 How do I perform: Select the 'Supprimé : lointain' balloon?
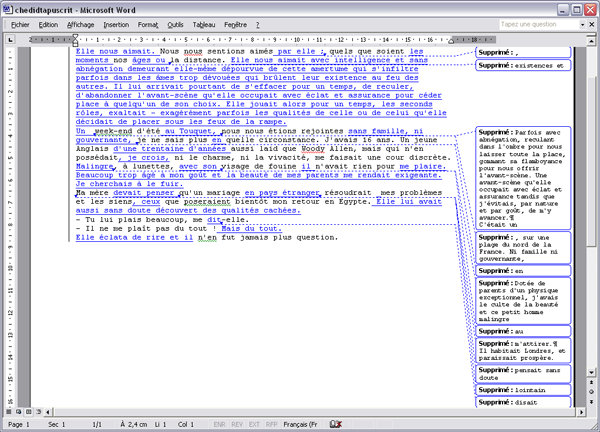tap(523, 390)
